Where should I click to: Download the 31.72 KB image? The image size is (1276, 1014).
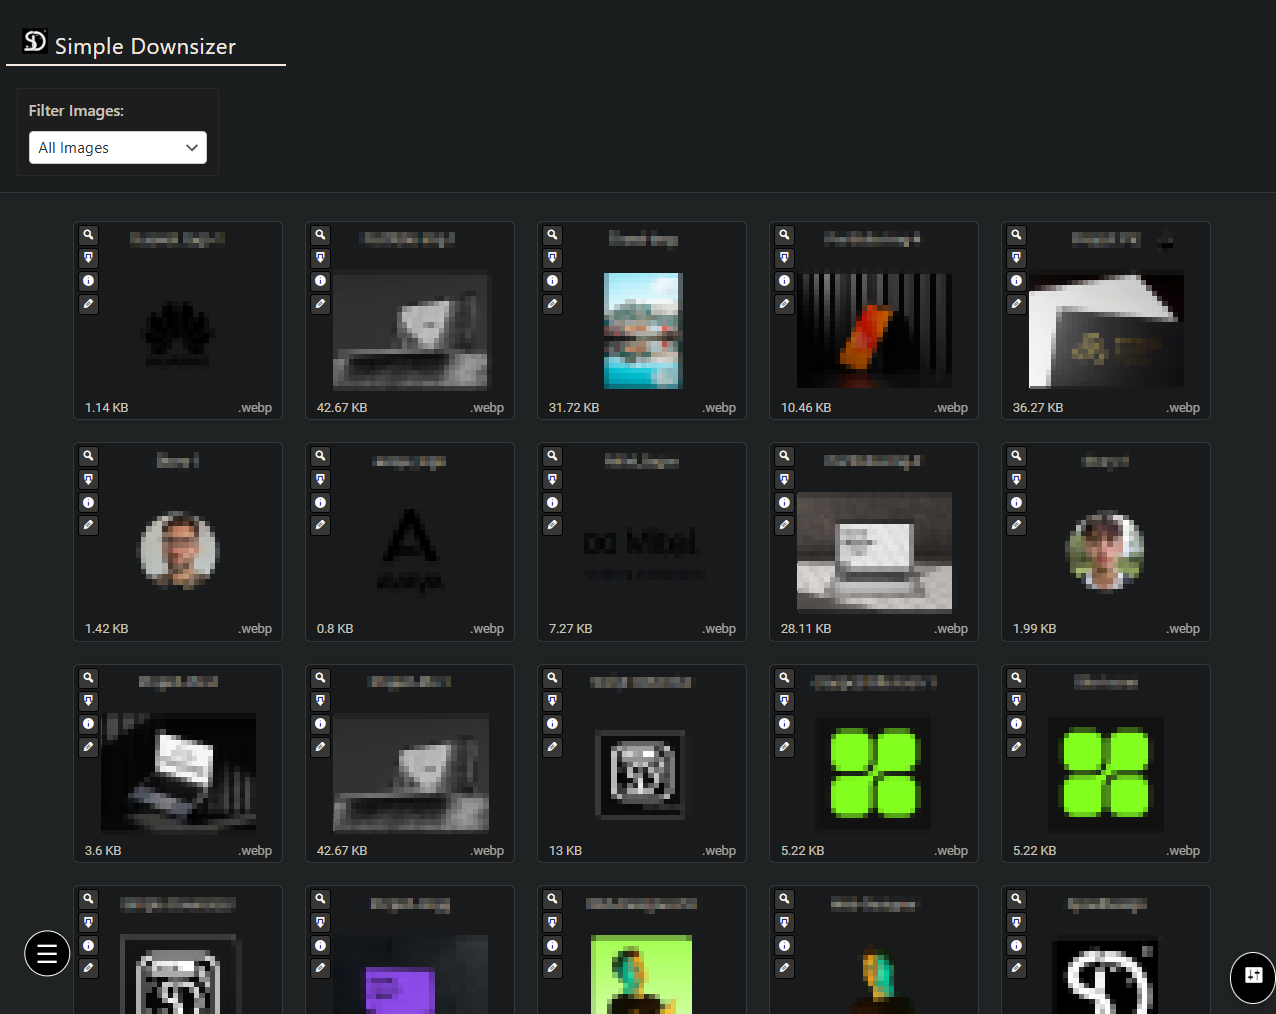[553, 258]
